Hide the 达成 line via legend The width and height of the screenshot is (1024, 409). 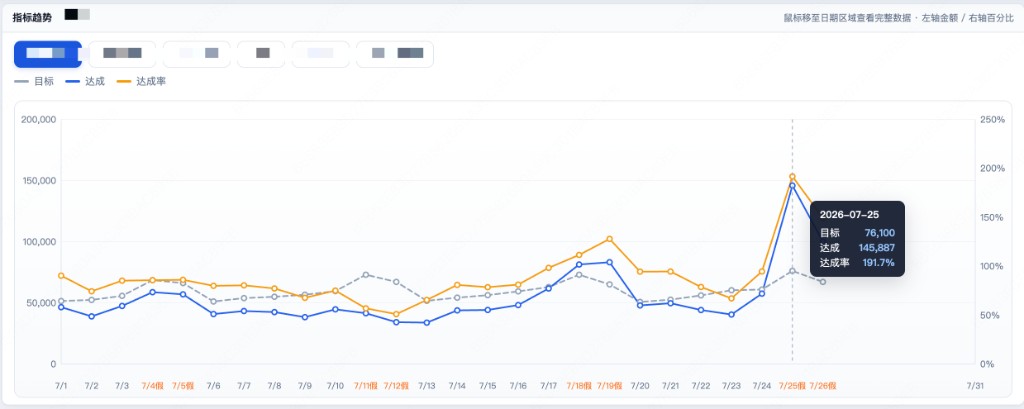click(85, 82)
